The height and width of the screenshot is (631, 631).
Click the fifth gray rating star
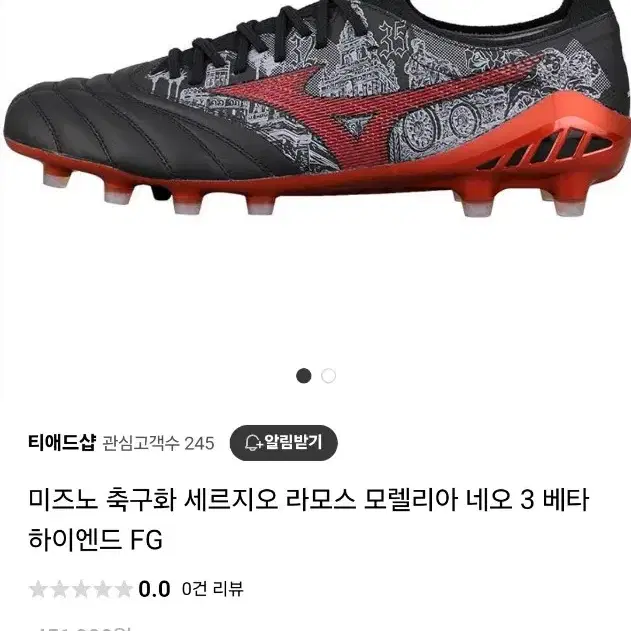click(124, 589)
